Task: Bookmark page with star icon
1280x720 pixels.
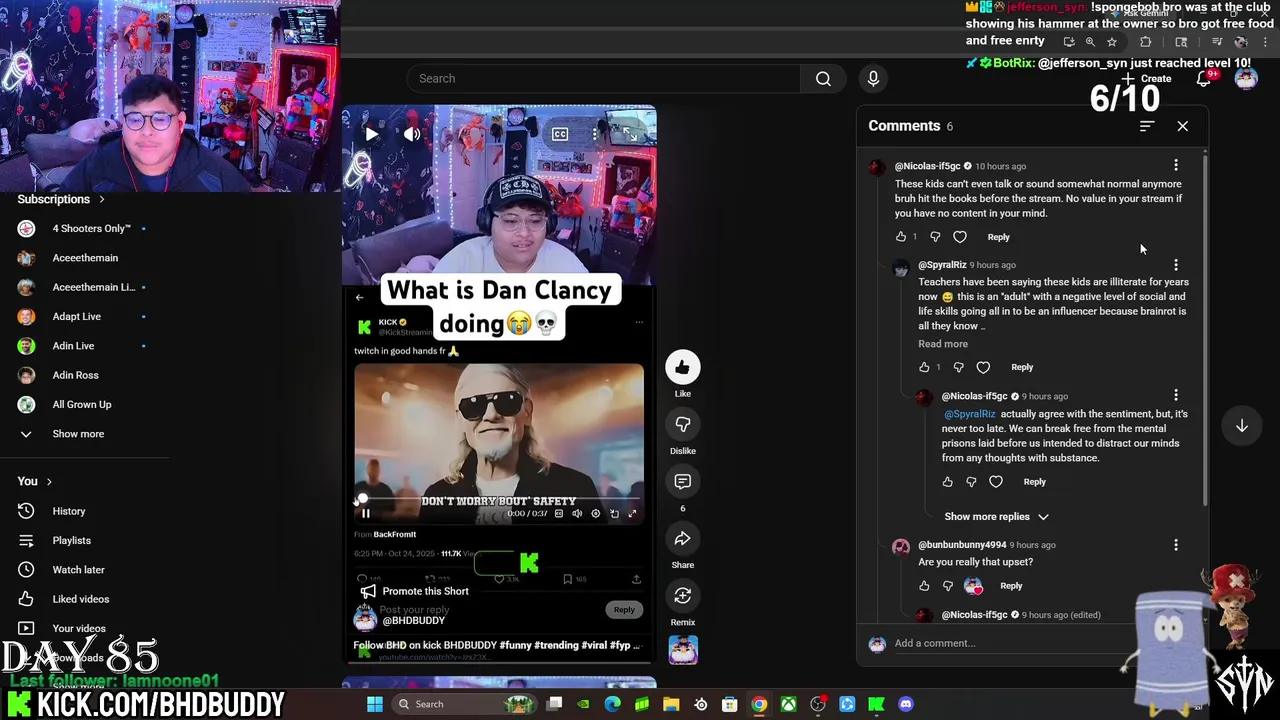Action: [1111, 42]
